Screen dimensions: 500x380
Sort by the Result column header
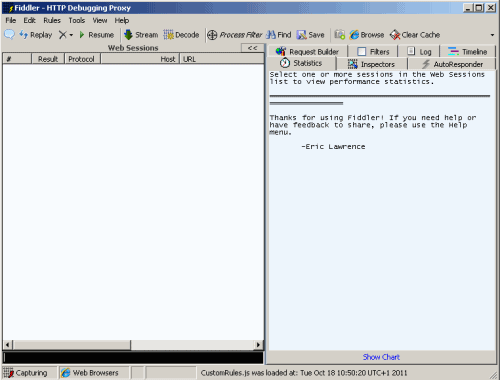(48, 59)
